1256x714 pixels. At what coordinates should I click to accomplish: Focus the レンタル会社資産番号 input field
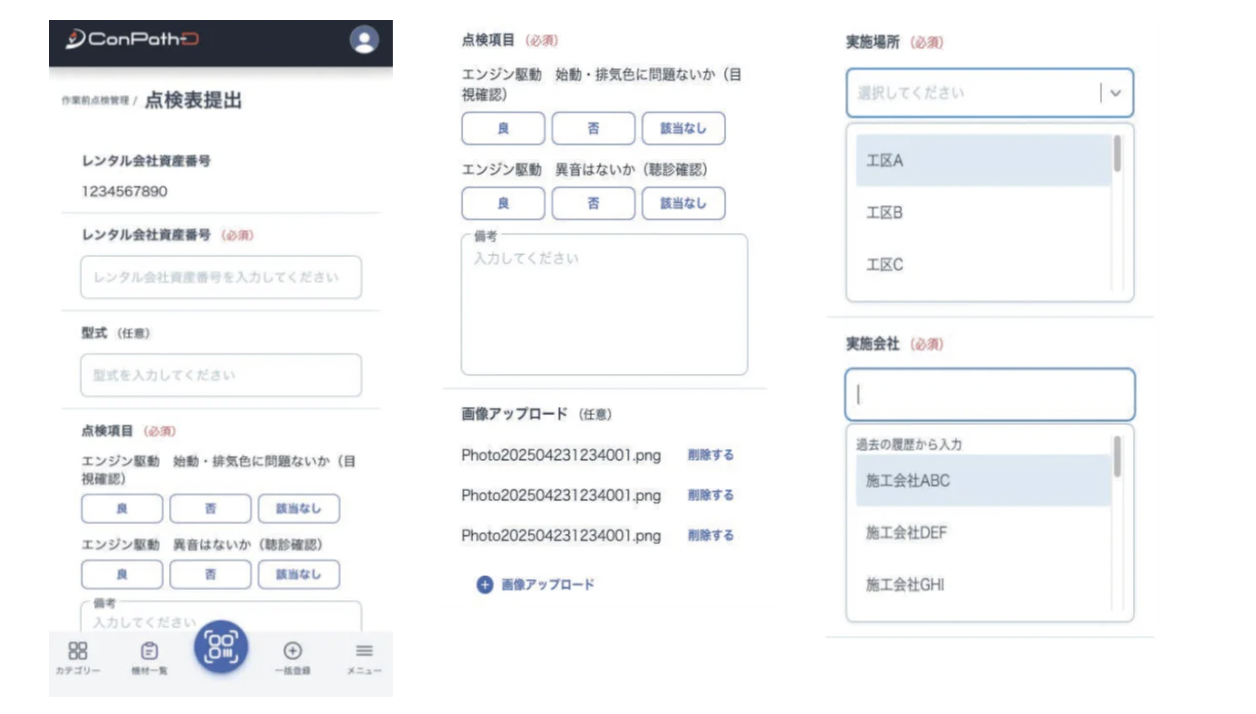pyautogui.click(x=221, y=277)
